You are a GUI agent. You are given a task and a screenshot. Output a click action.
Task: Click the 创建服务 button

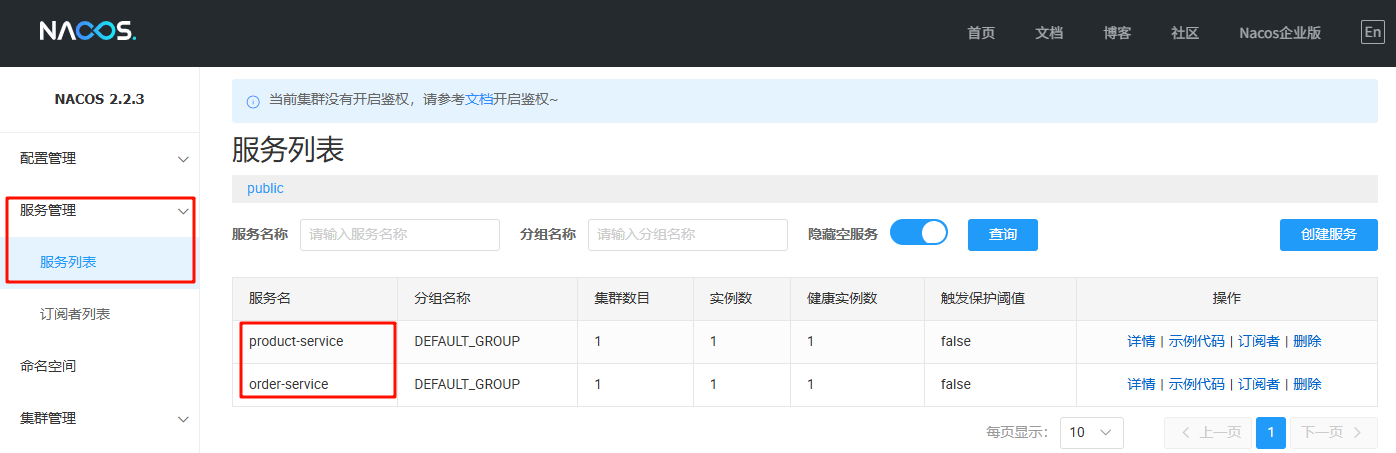coord(1329,235)
